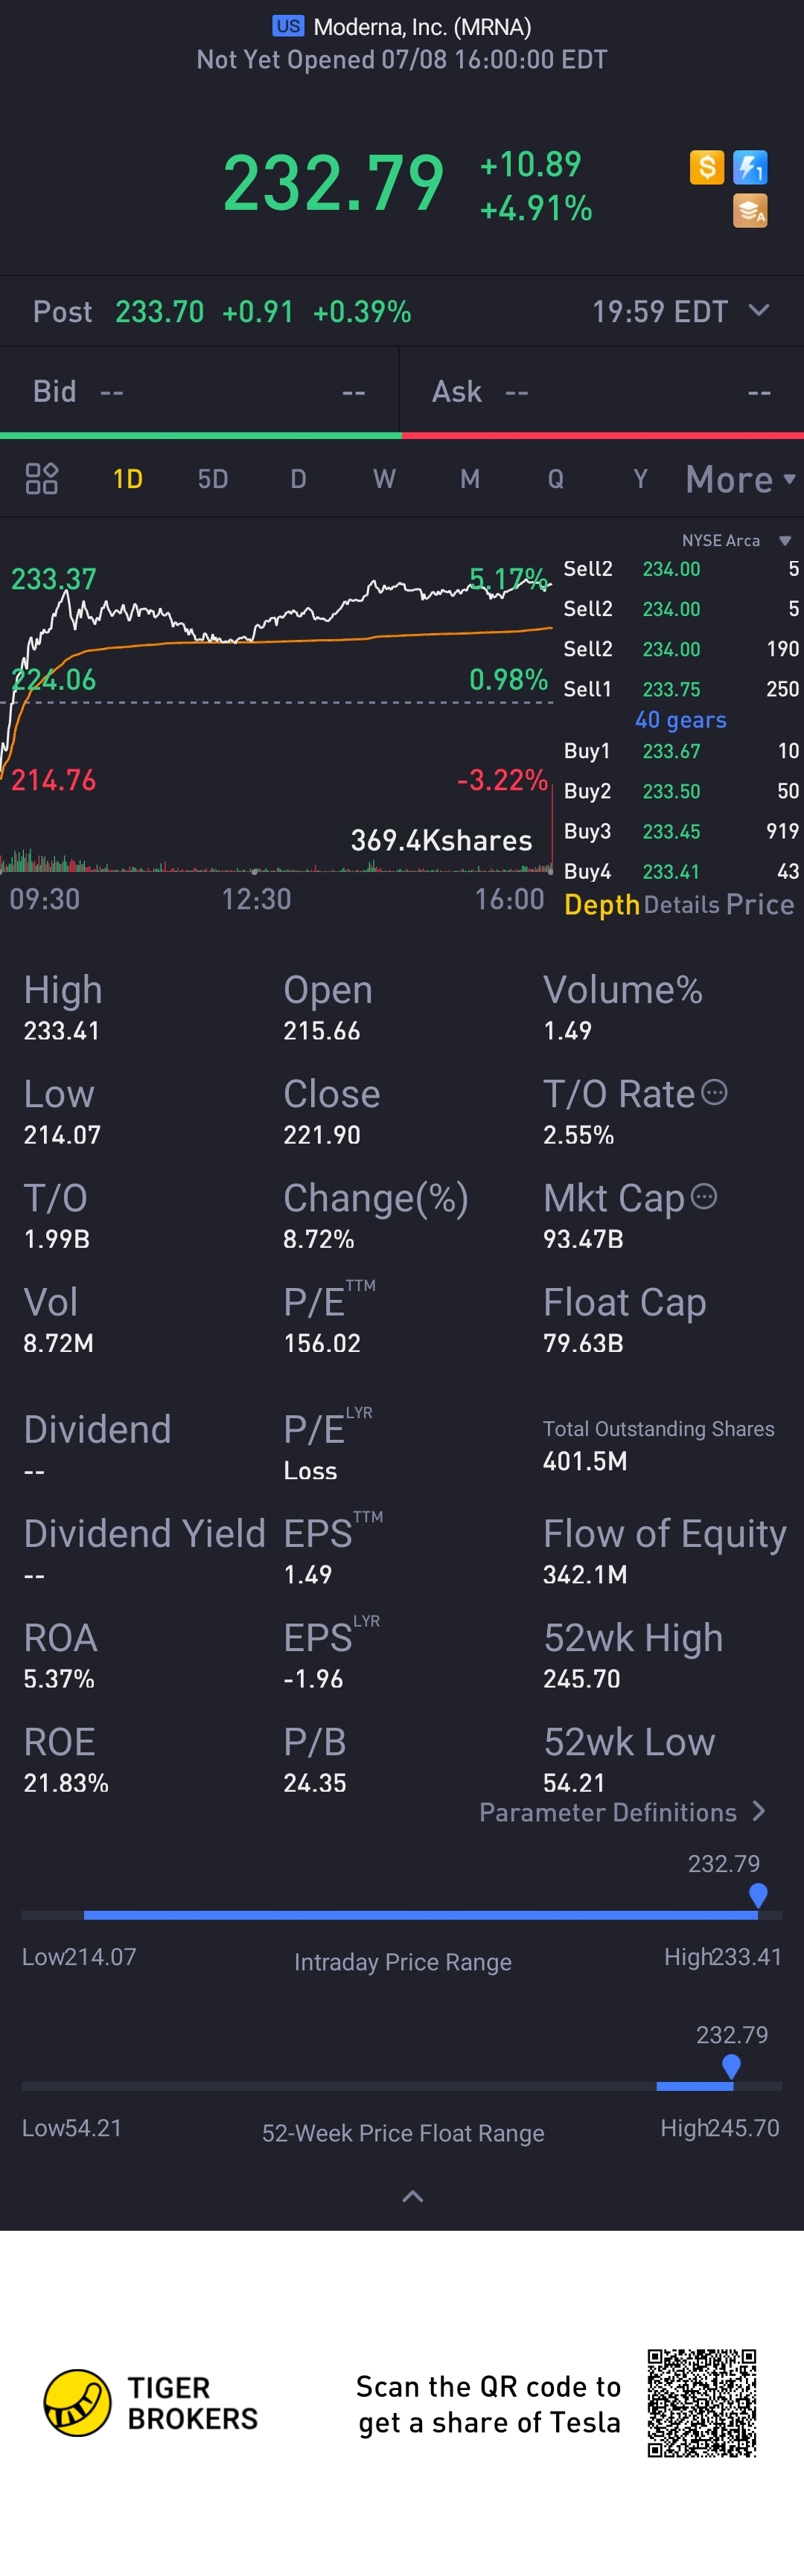
Task: Open the More chart periods dropdown
Action: (x=739, y=480)
